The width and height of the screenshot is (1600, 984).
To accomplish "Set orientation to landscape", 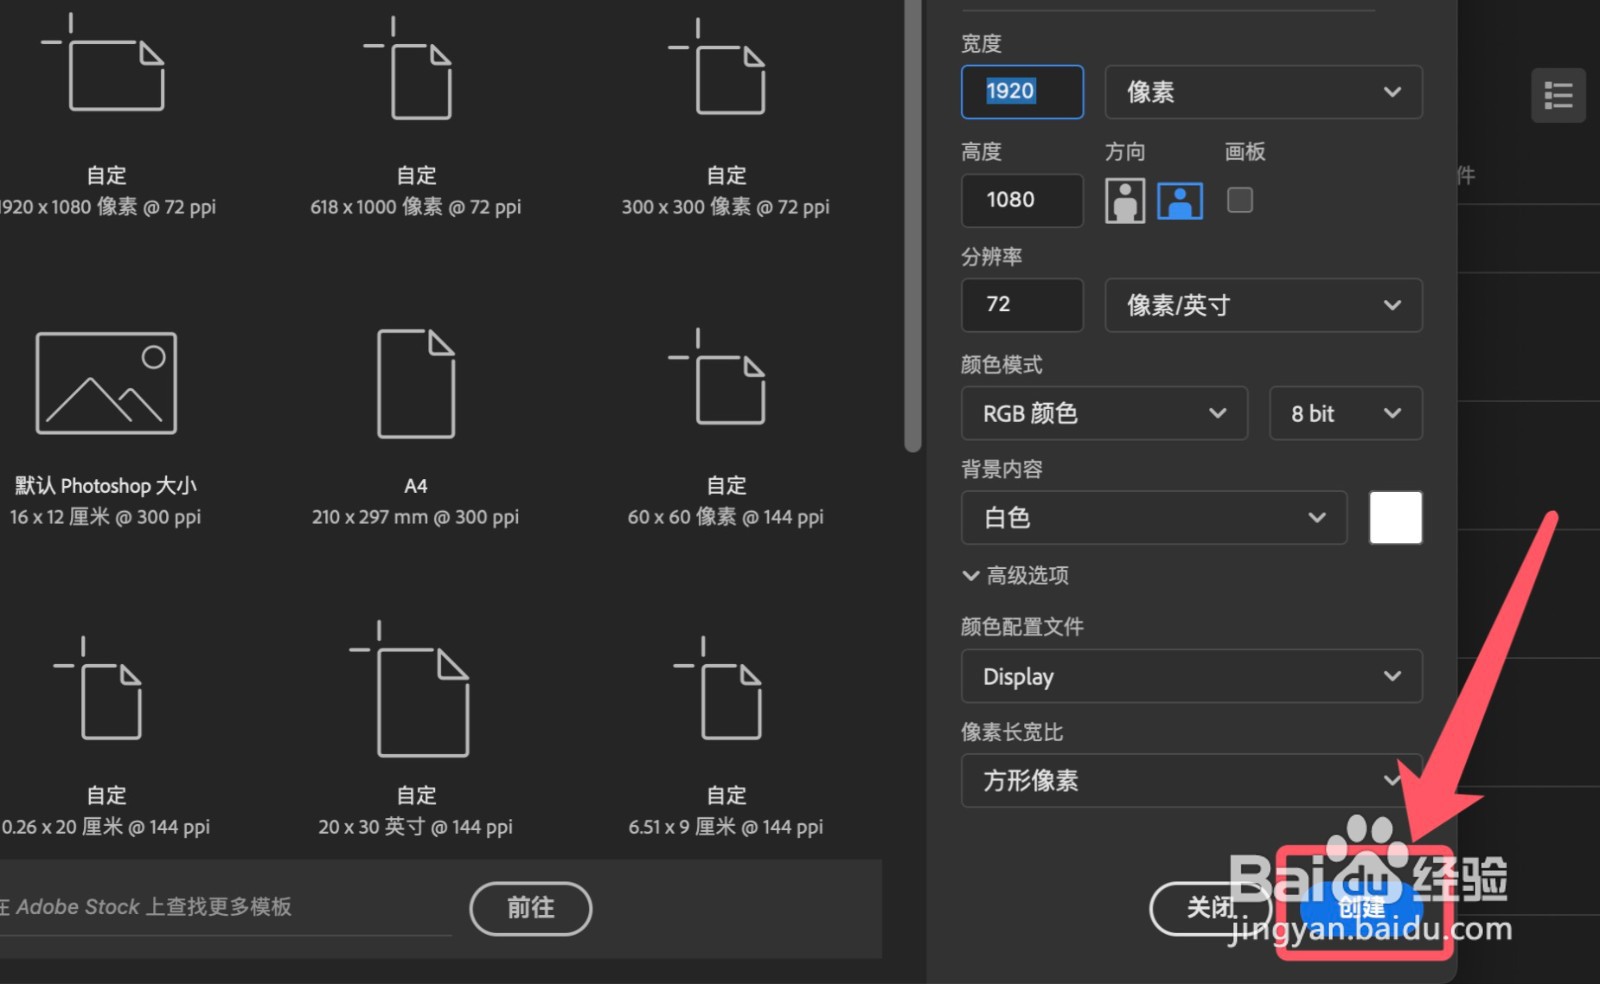I will (x=1180, y=200).
